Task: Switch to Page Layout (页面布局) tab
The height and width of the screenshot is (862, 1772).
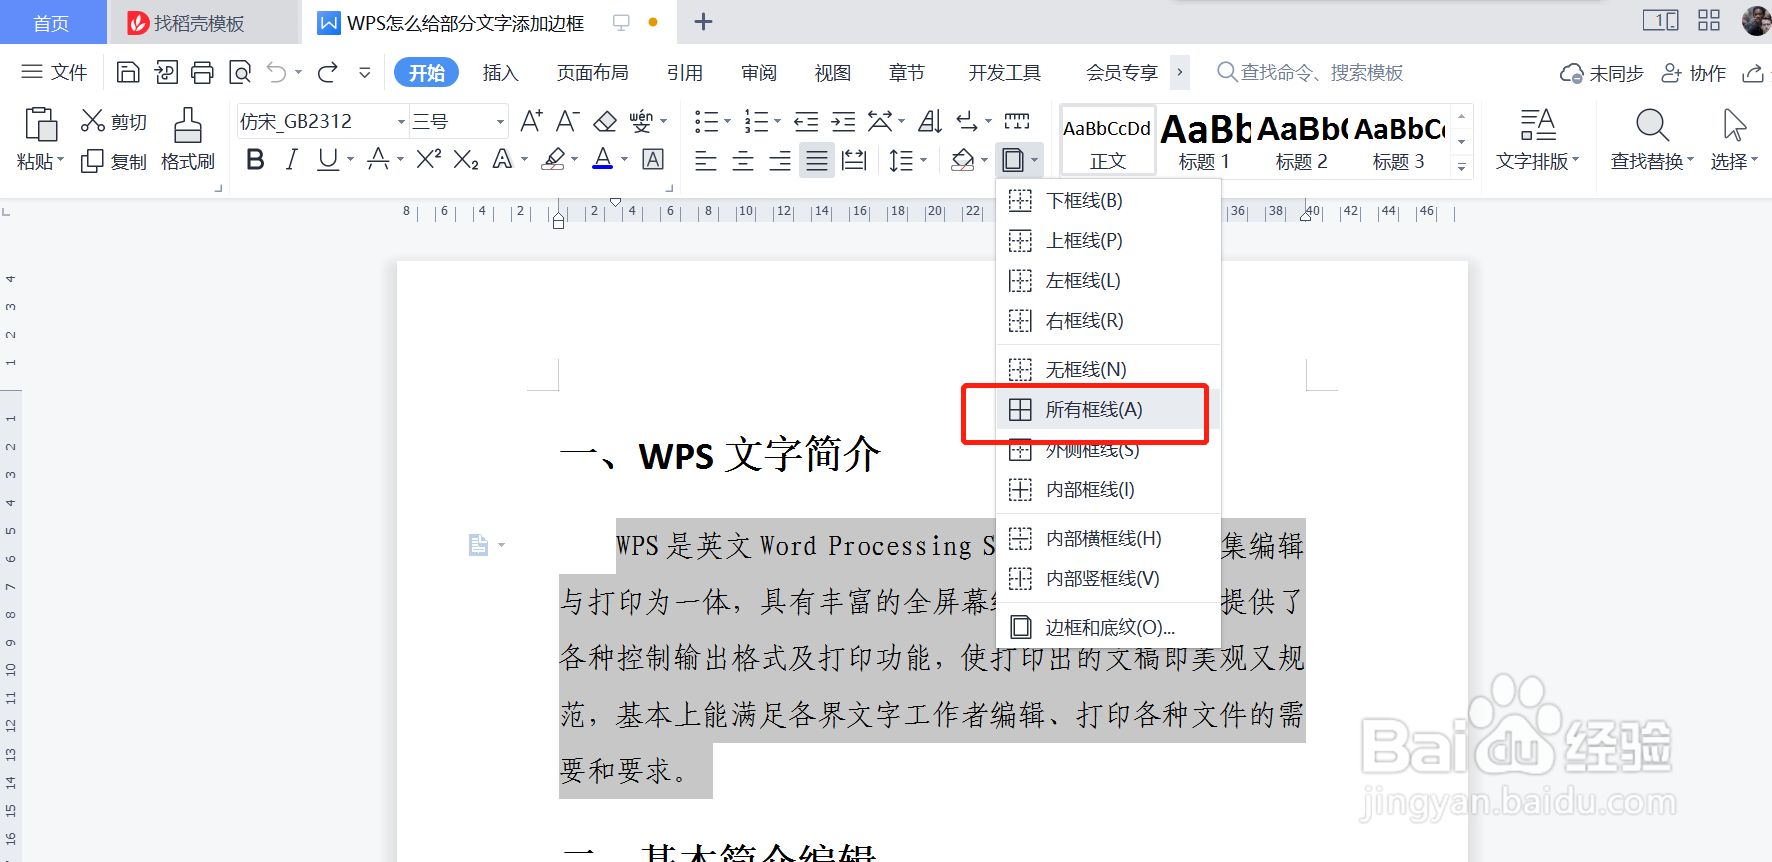Action: (x=592, y=73)
